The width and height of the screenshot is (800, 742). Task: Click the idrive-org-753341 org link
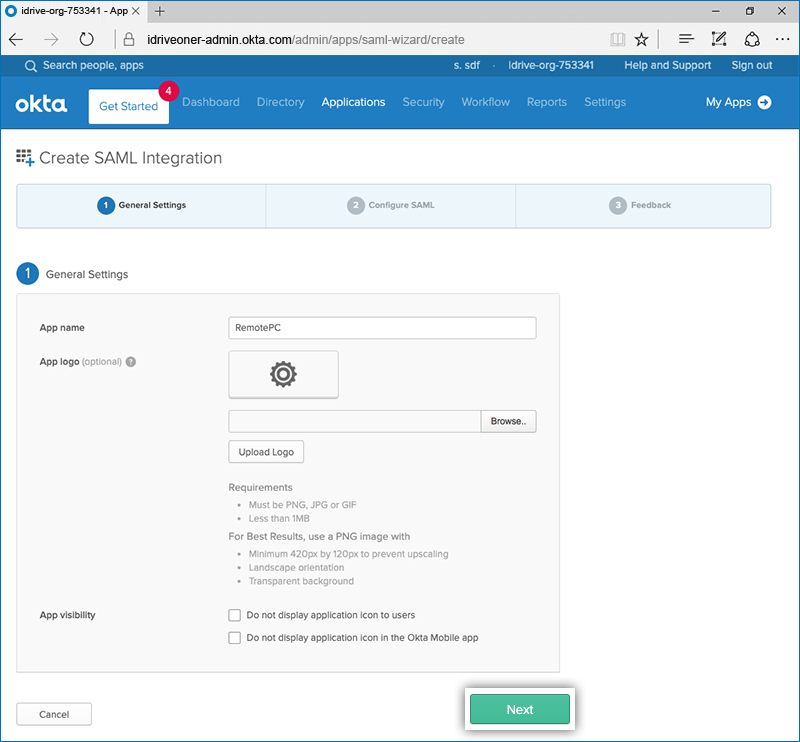tap(551, 65)
